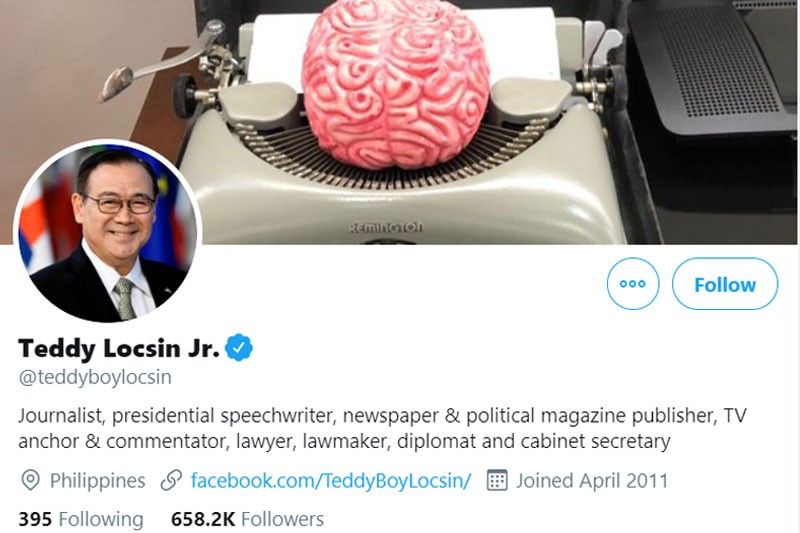Viewport: 800px width, 533px height.
Task: Click the location pin icon
Action: 30,480
